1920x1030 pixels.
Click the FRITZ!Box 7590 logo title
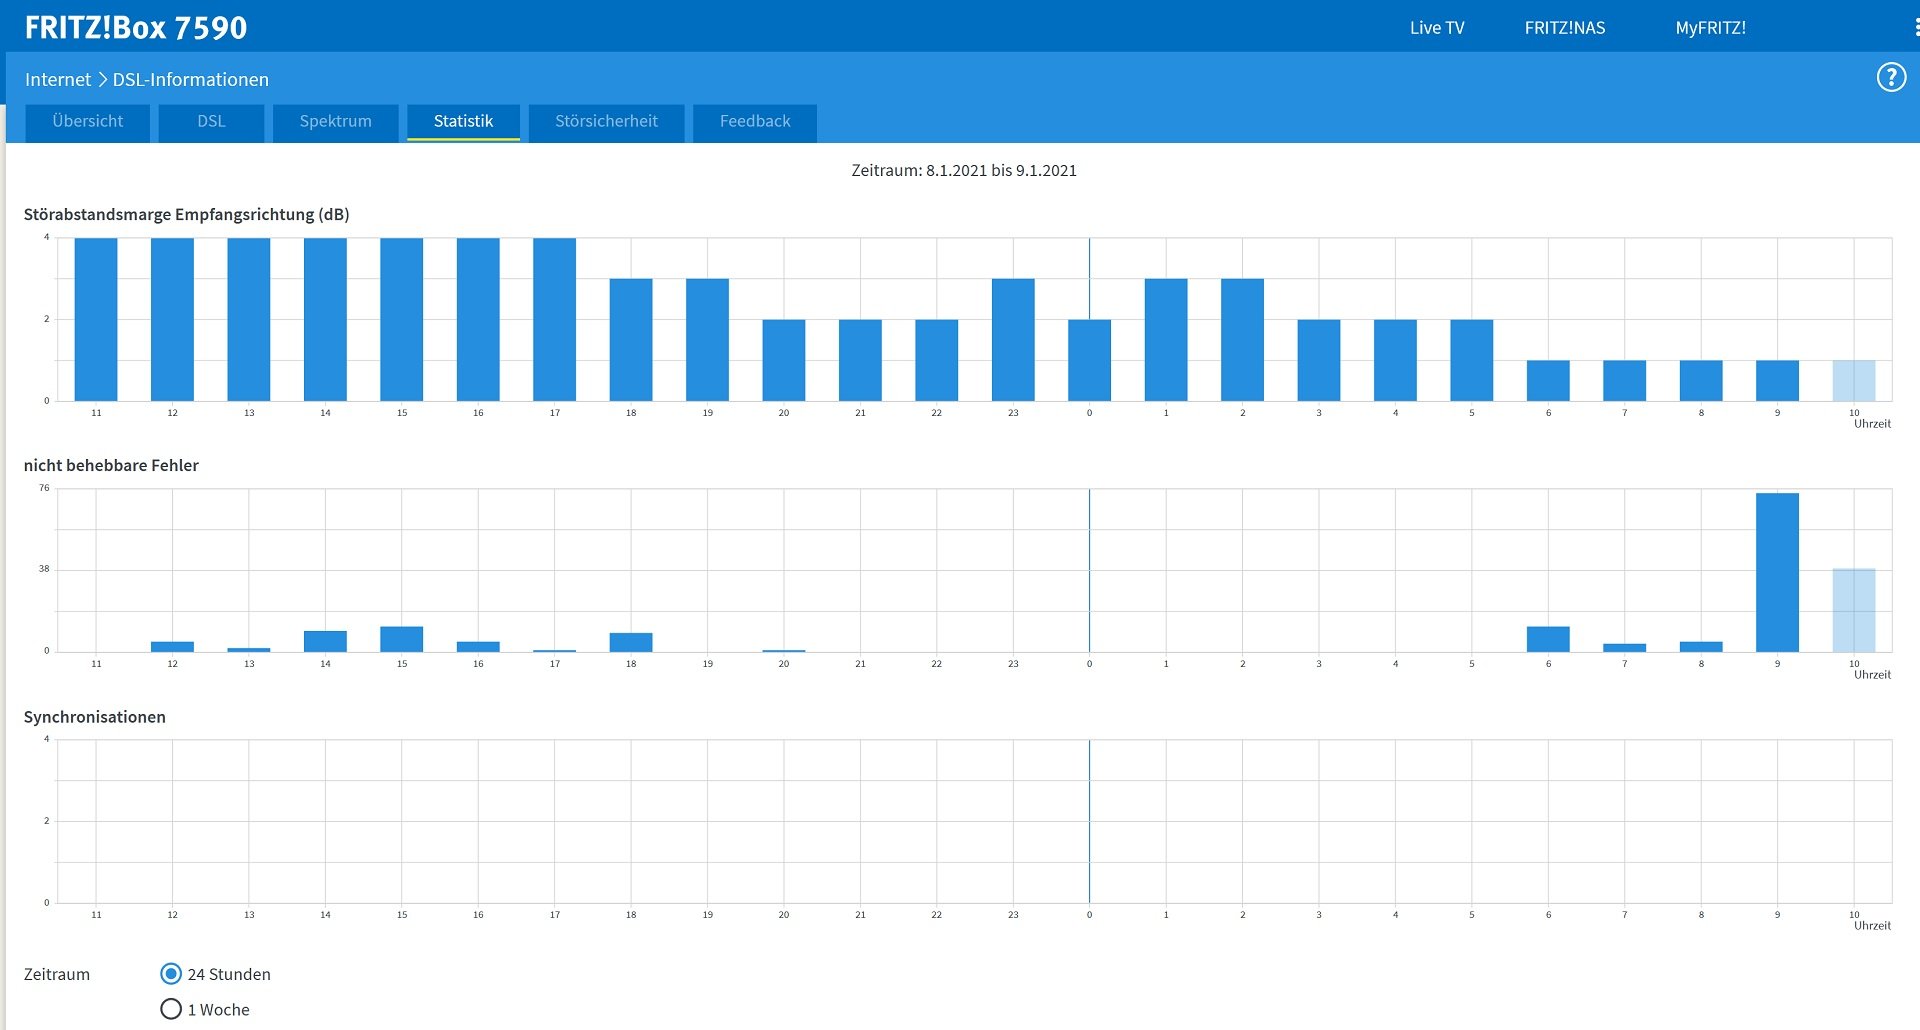(136, 28)
